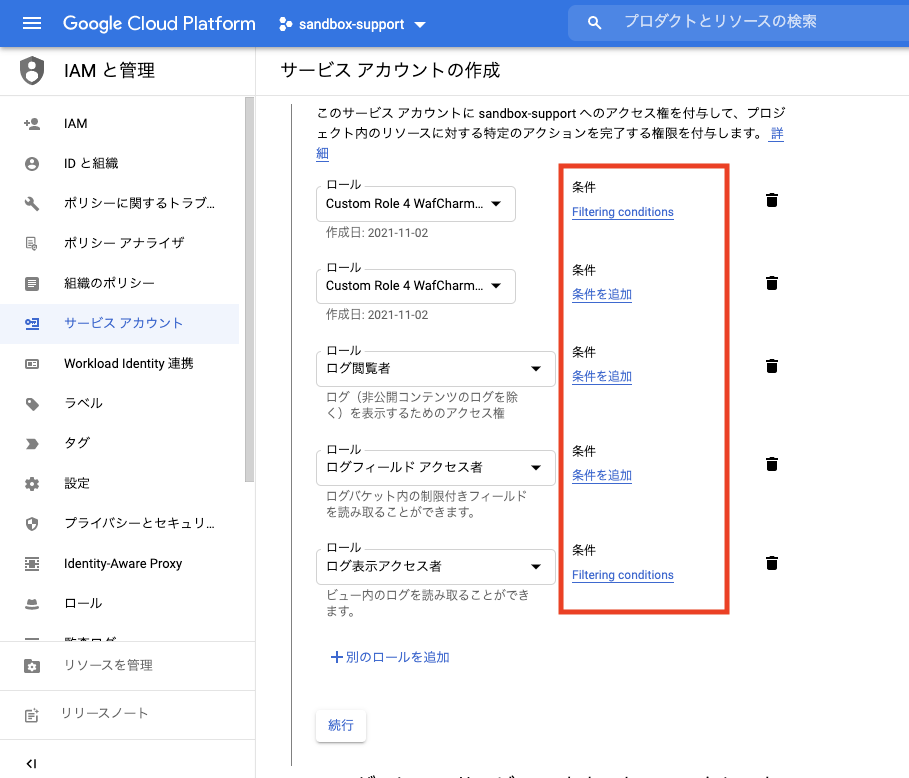Open サービス アカウント in the sidebar
The height and width of the screenshot is (778, 909).
123,323
